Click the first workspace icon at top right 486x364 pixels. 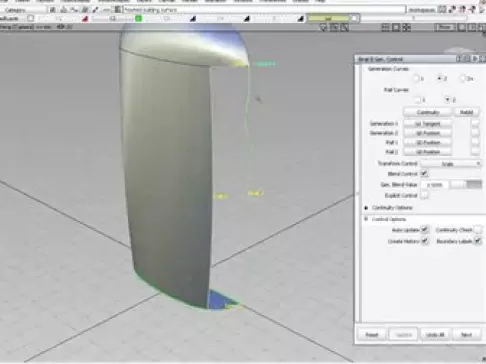pyautogui.click(x=442, y=10)
